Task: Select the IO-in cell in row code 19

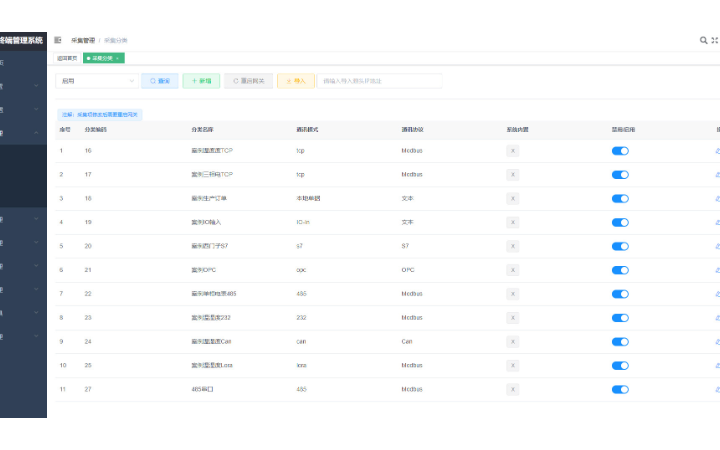Action: tap(303, 222)
